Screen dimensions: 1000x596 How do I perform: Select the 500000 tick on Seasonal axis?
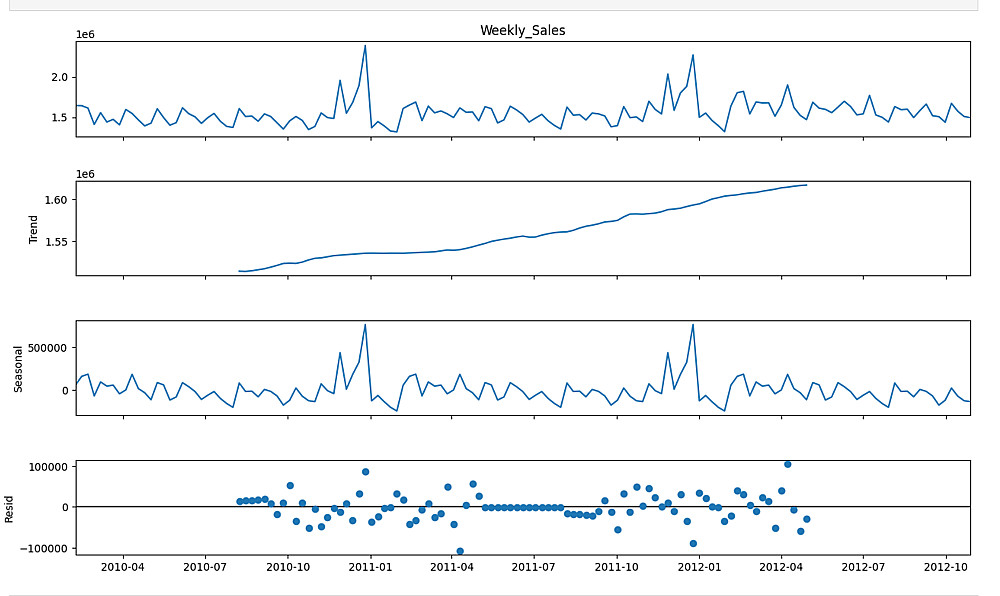[48, 347]
